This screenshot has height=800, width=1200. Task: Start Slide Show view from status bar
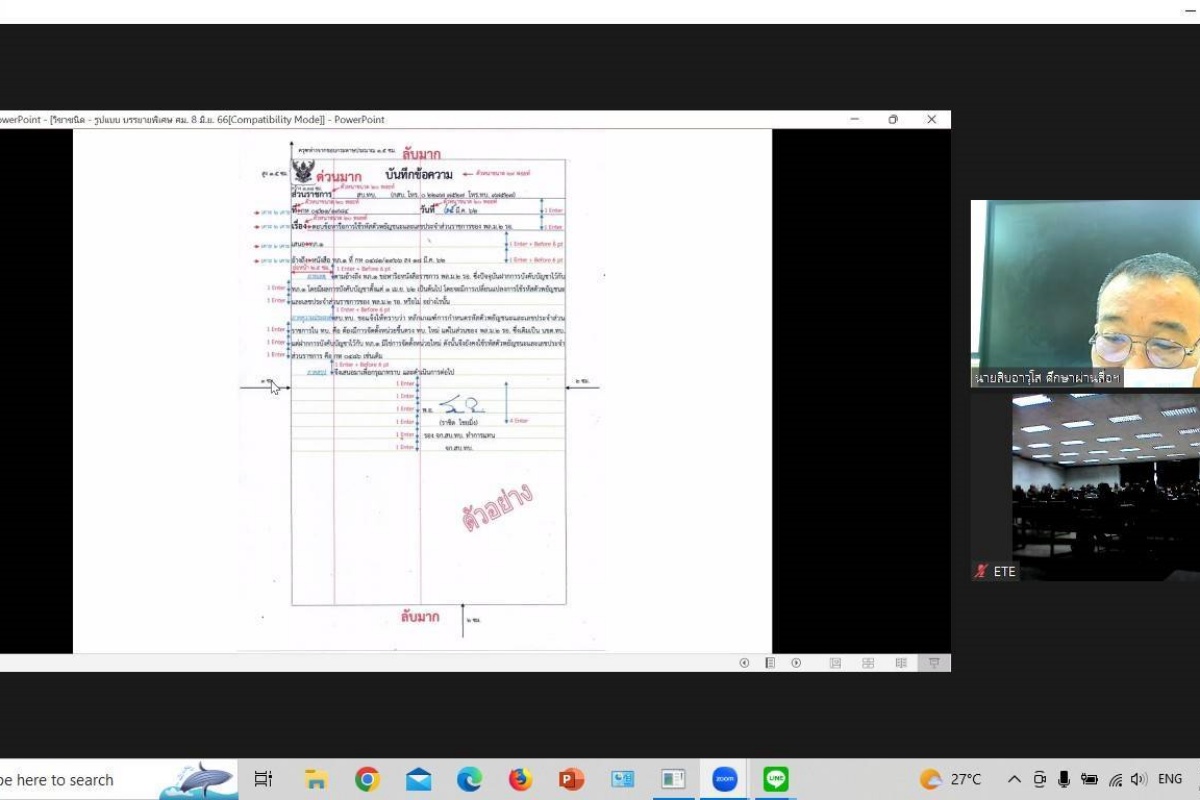point(934,663)
